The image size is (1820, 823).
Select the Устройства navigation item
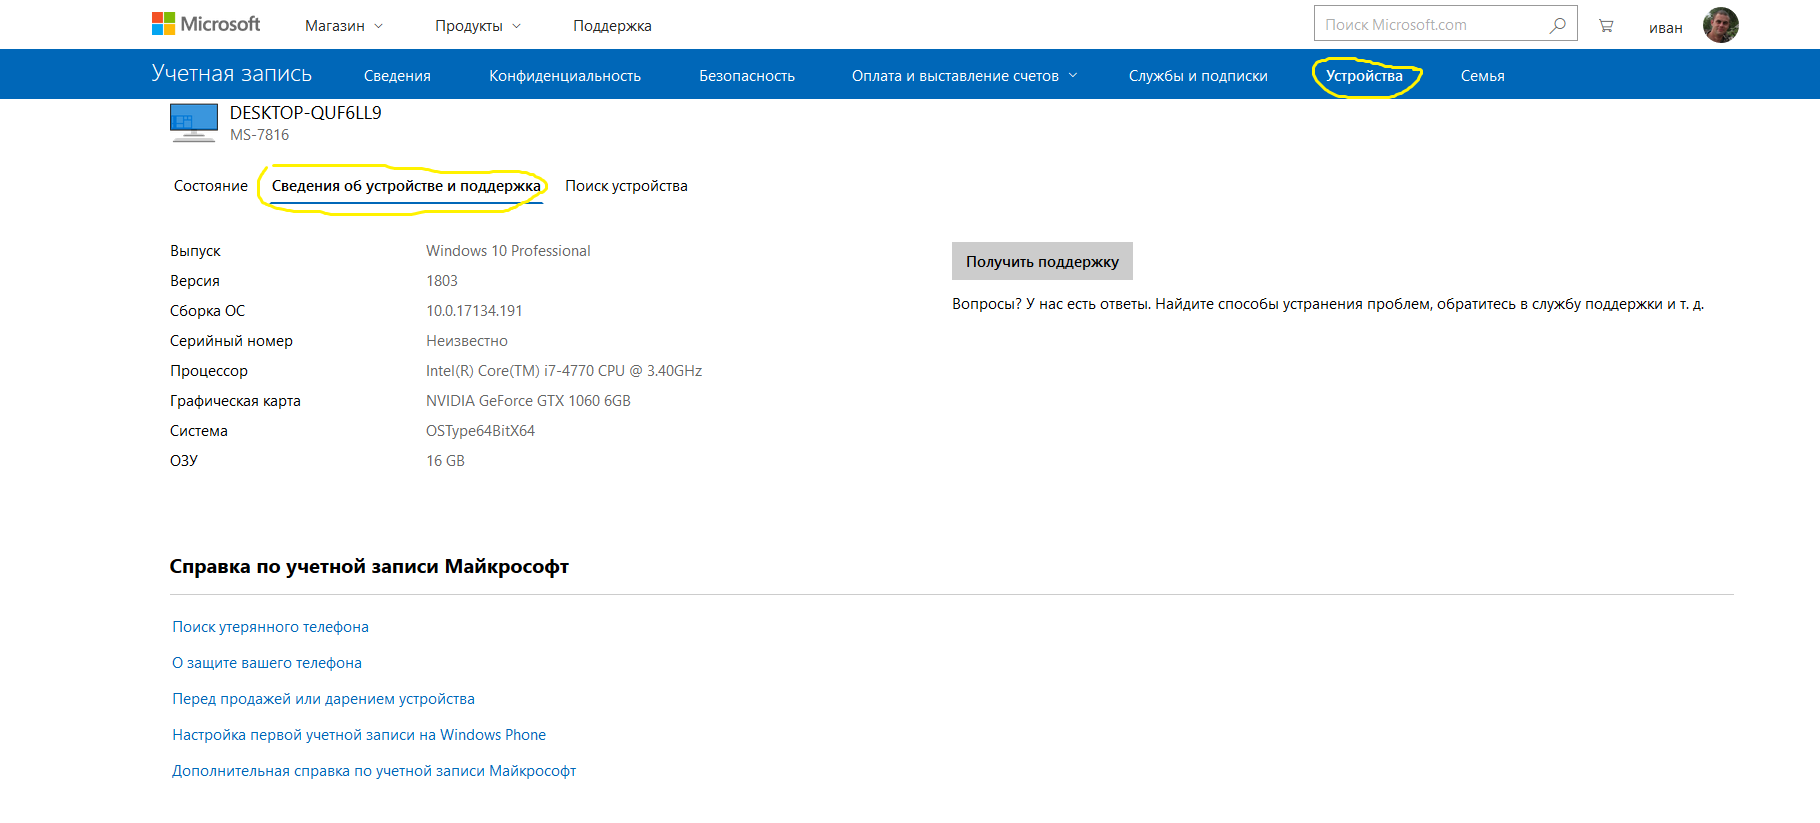[x=1364, y=76]
